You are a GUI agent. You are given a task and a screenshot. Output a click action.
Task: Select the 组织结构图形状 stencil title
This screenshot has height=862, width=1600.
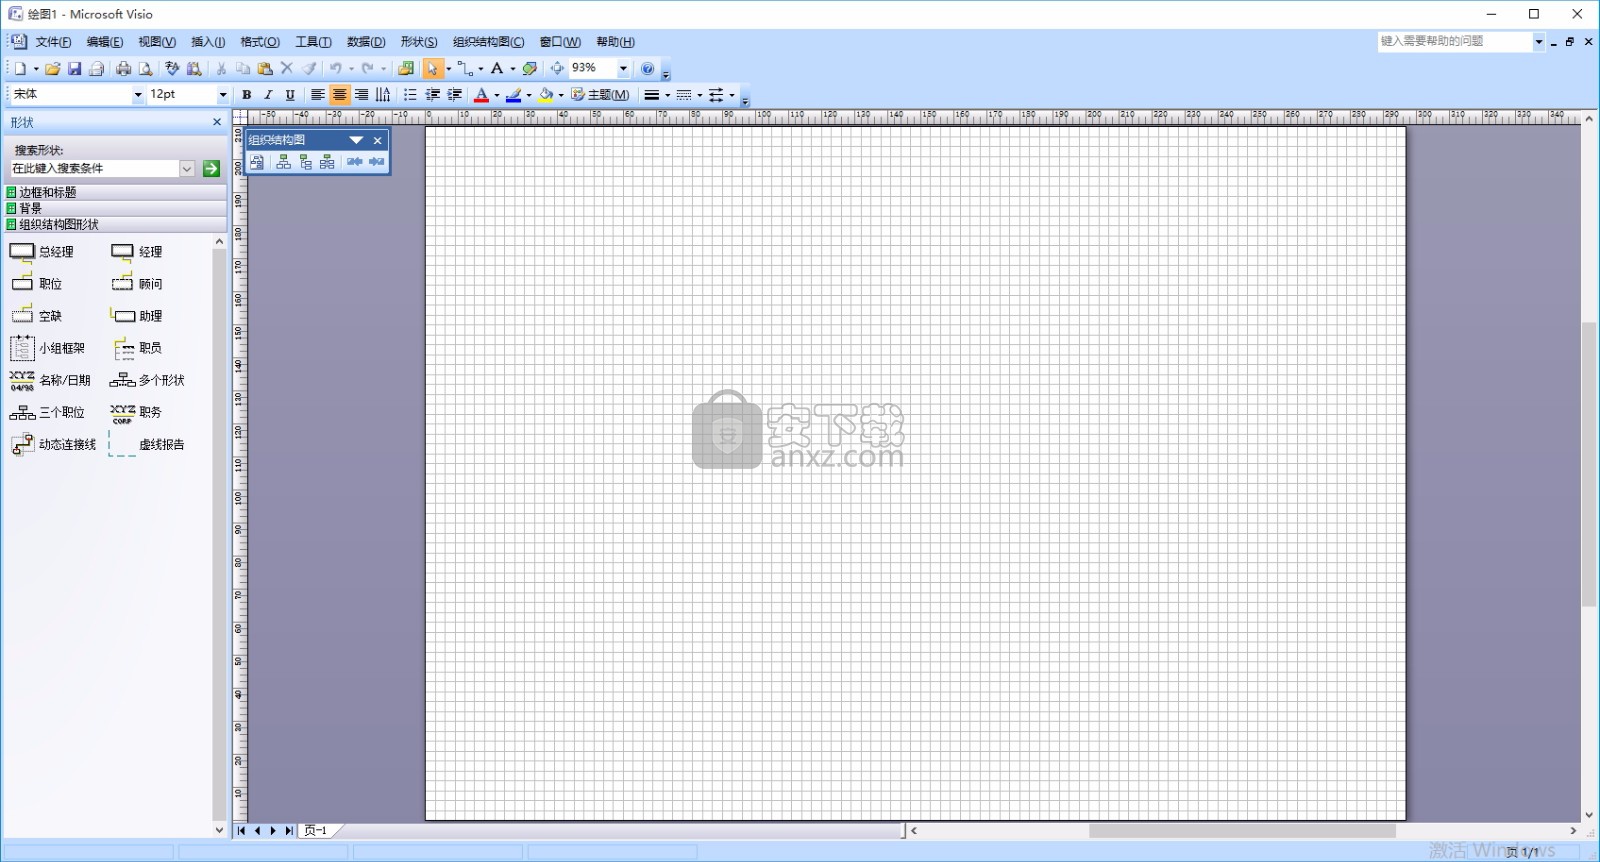(115, 224)
